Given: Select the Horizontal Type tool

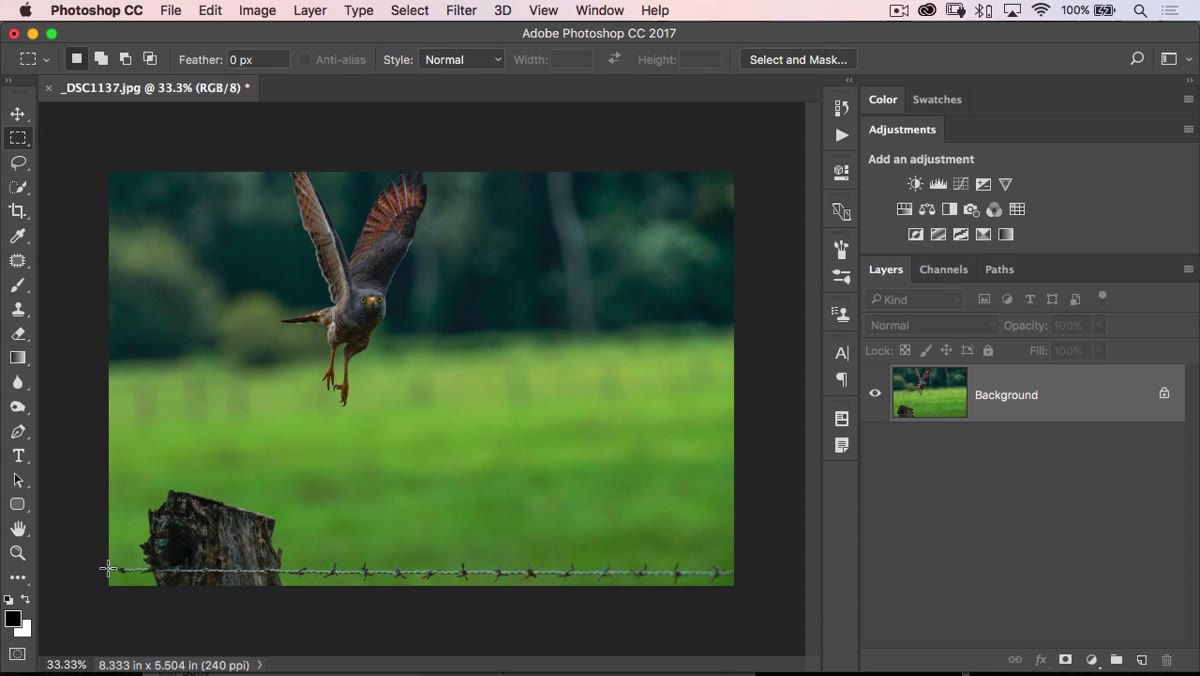Looking at the screenshot, I should (x=18, y=456).
